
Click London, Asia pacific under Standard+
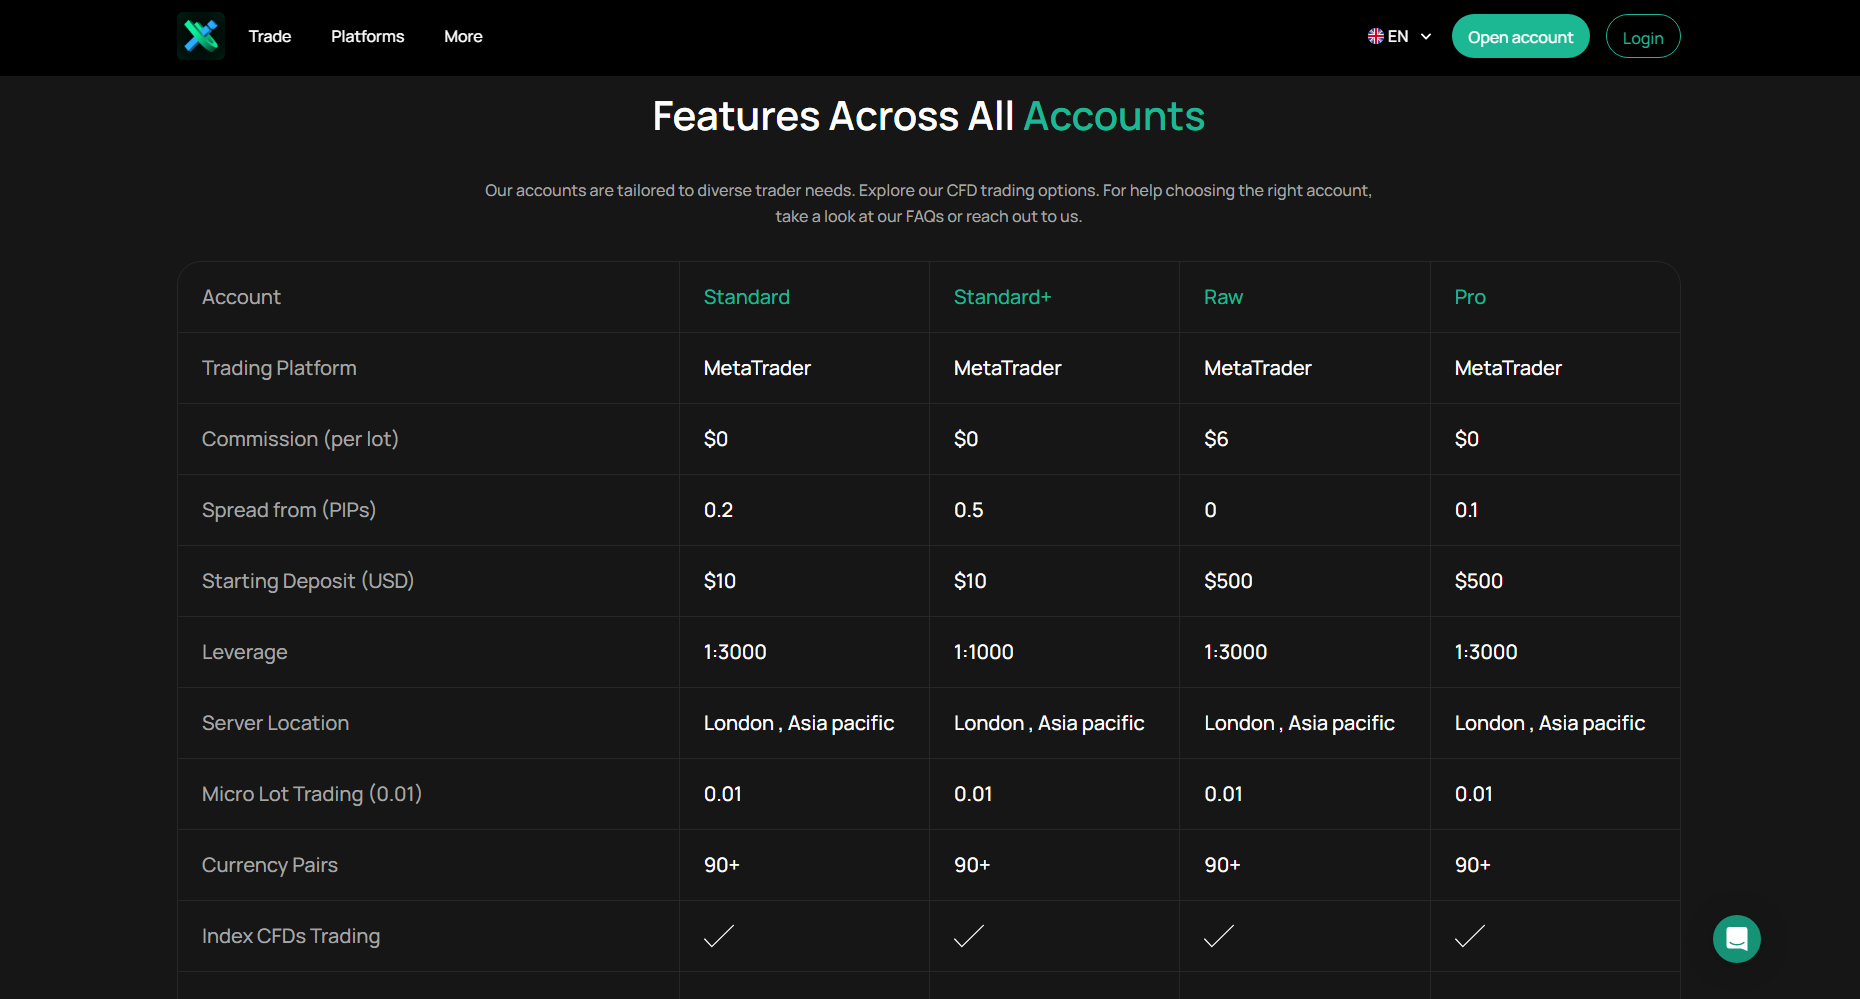(1049, 723)
